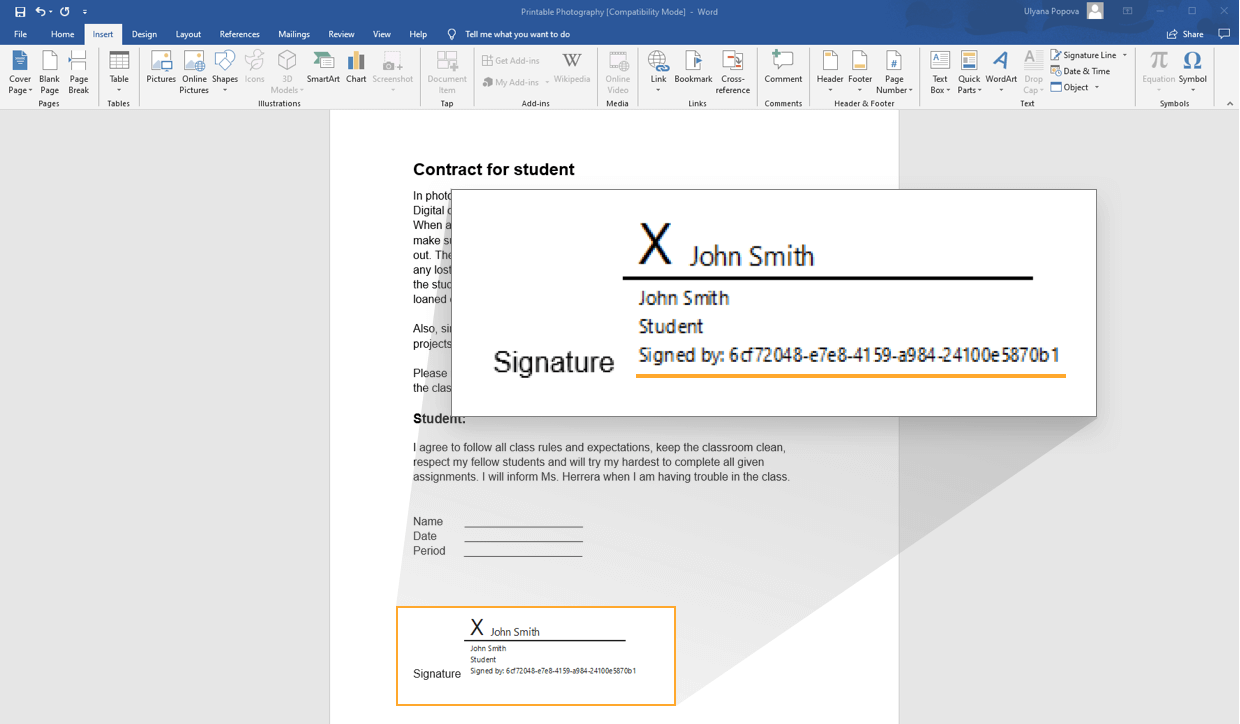This screenshot has width=1240, height=724.
Task: Switch to the References tab
Action: tap(239, 34)
